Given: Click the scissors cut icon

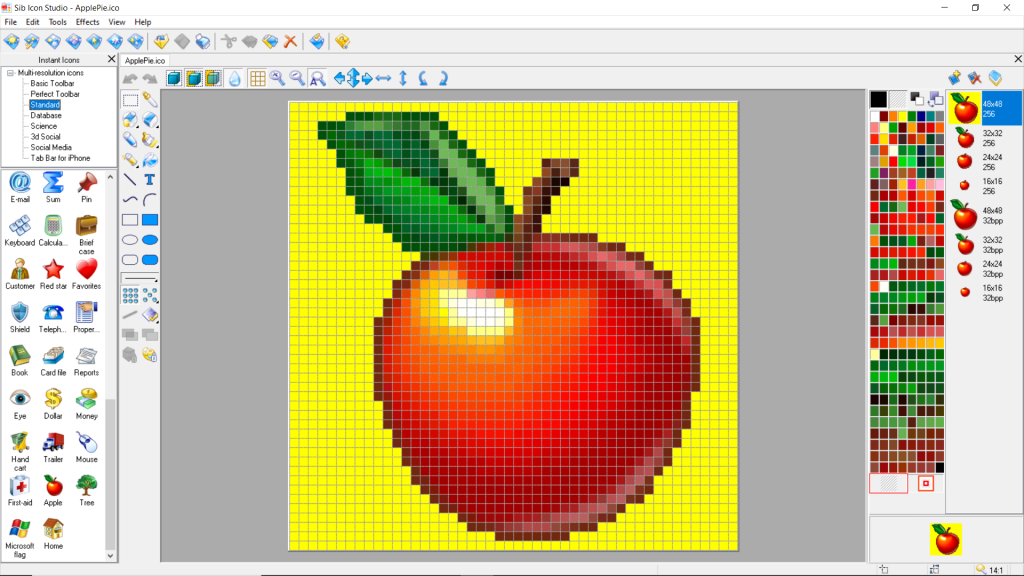Looking at the screenshot, I should (228, 41).
